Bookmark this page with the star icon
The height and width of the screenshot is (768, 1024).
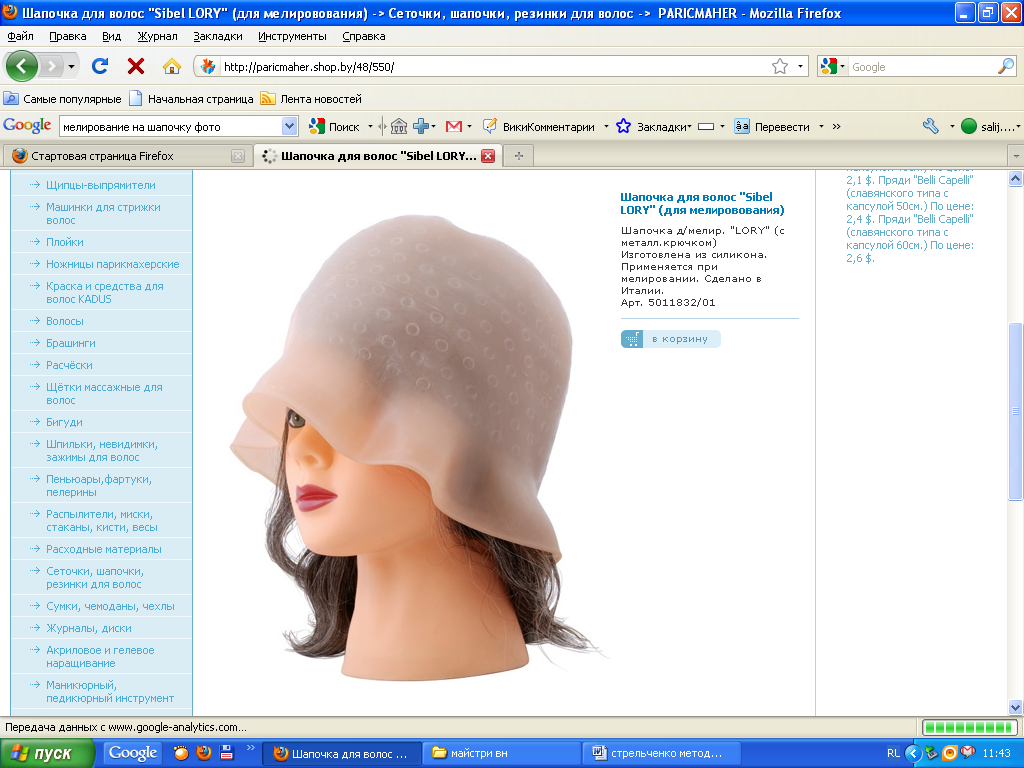coord(780,66)
